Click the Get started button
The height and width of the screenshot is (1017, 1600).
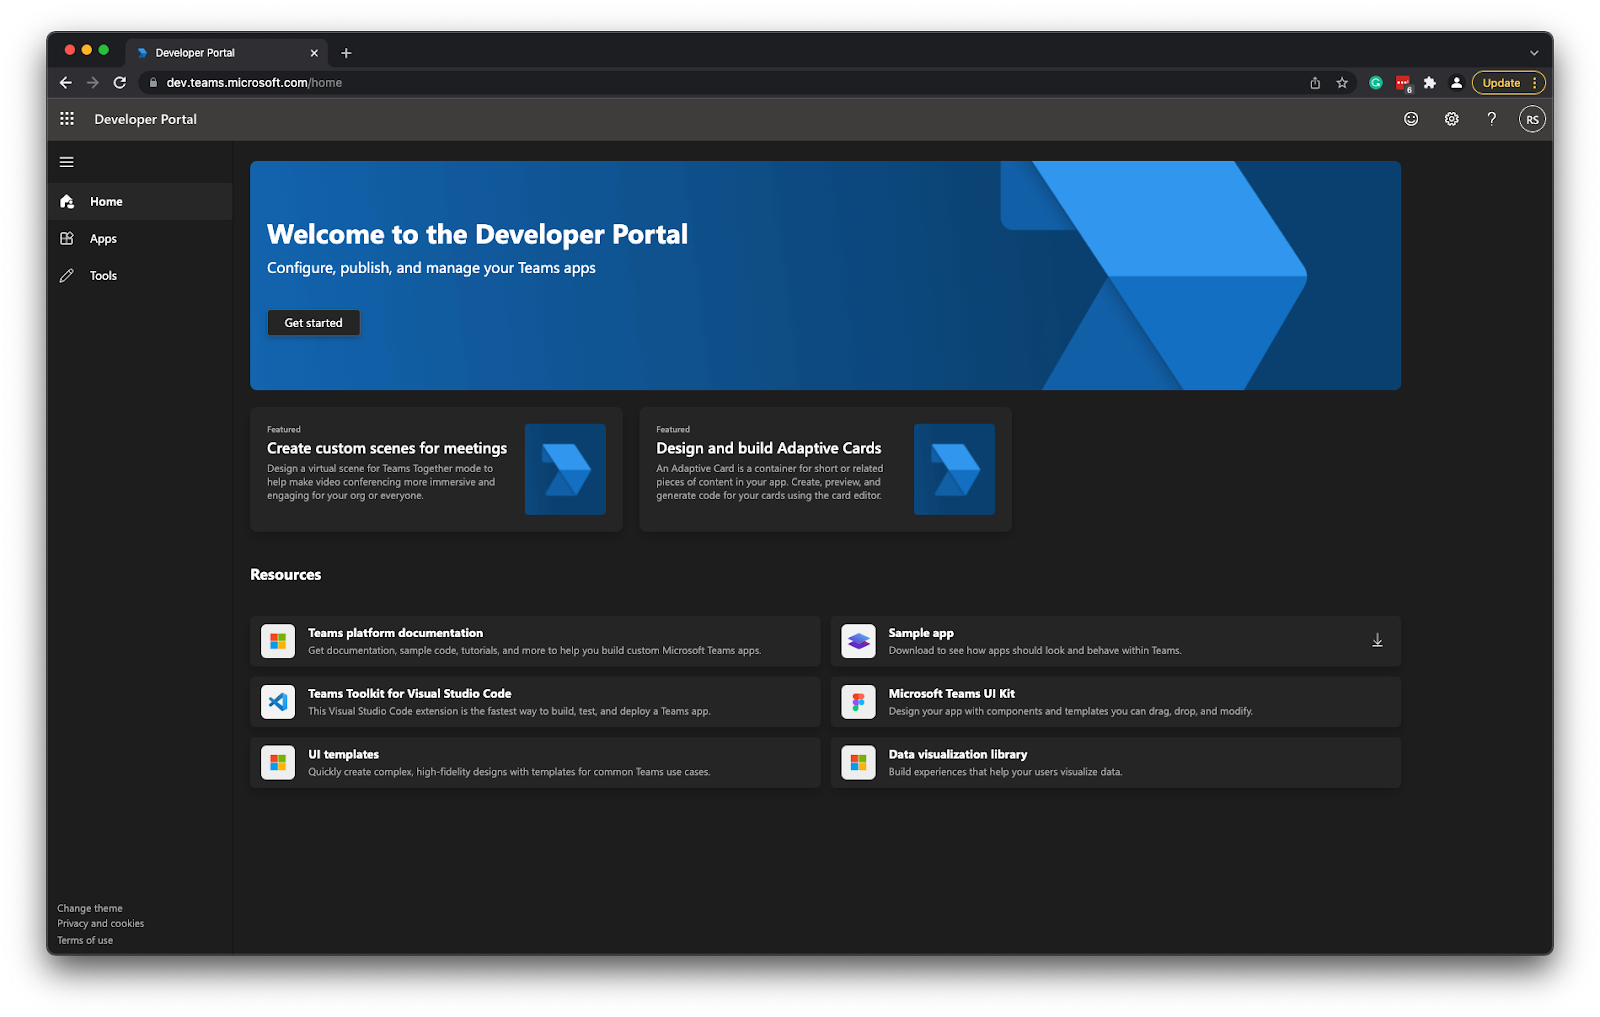[313, 322]
